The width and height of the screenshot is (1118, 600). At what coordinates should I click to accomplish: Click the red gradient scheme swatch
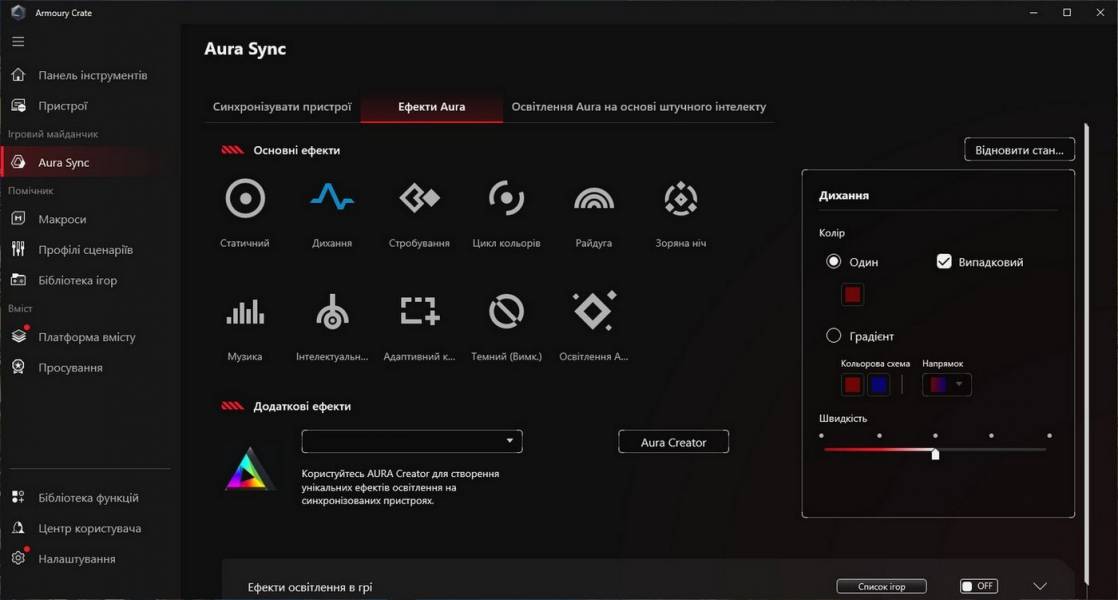pos(852,385)
